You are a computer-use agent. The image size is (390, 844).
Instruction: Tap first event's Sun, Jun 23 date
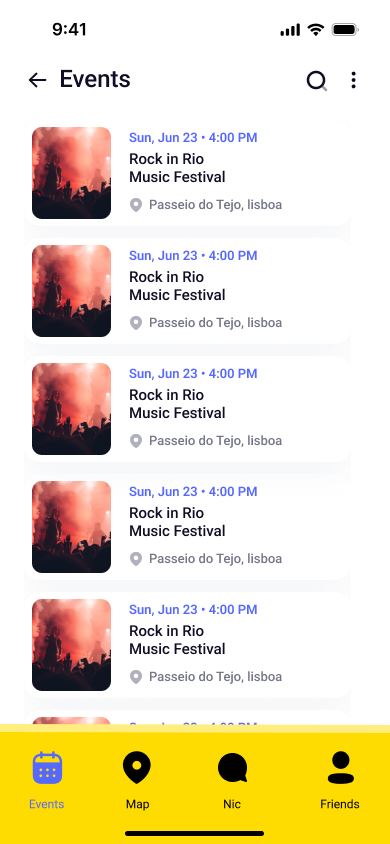163,137
